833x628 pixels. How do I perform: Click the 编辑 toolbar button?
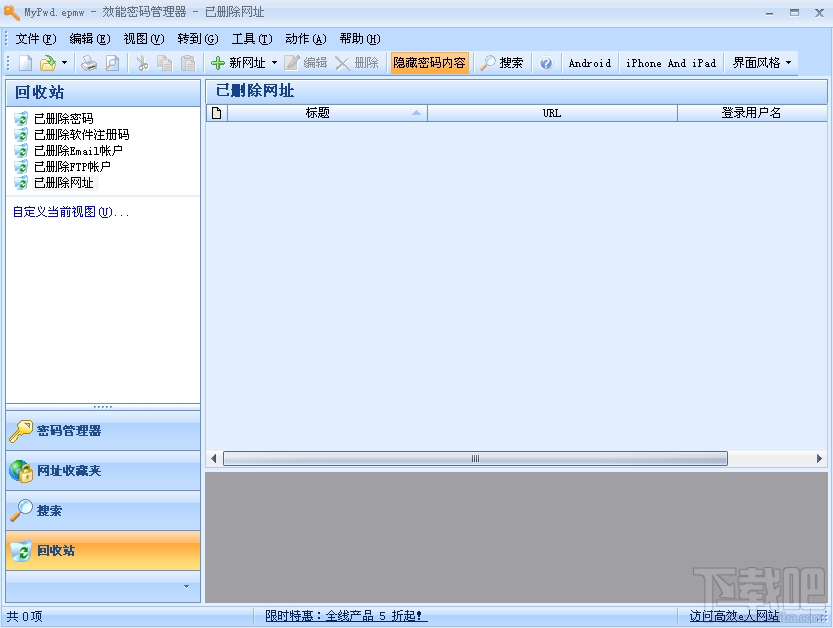coord(305,63)
